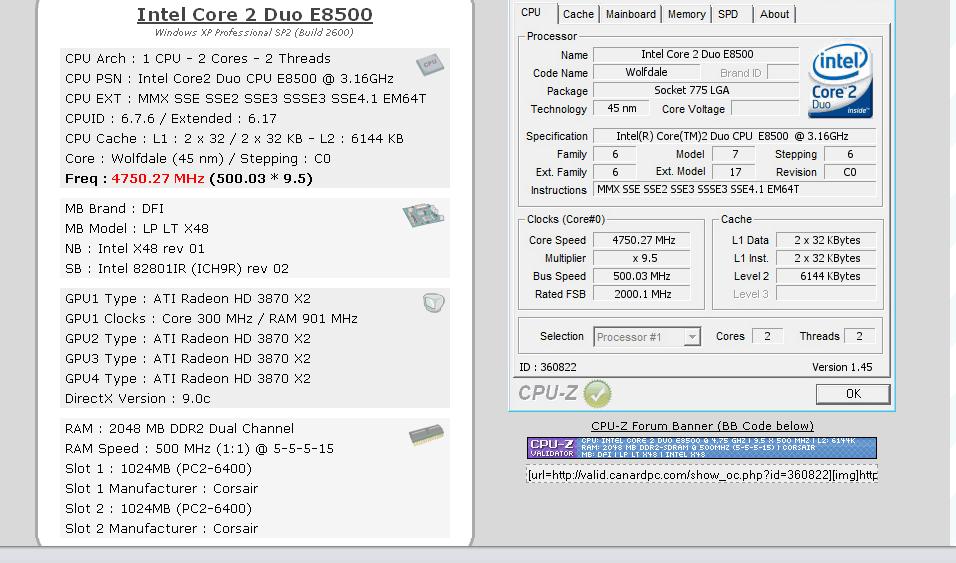Click 'Slot 1 Manufacturer : Corsair' line
This screenshot has height=563, width=956.
point(162,489)
